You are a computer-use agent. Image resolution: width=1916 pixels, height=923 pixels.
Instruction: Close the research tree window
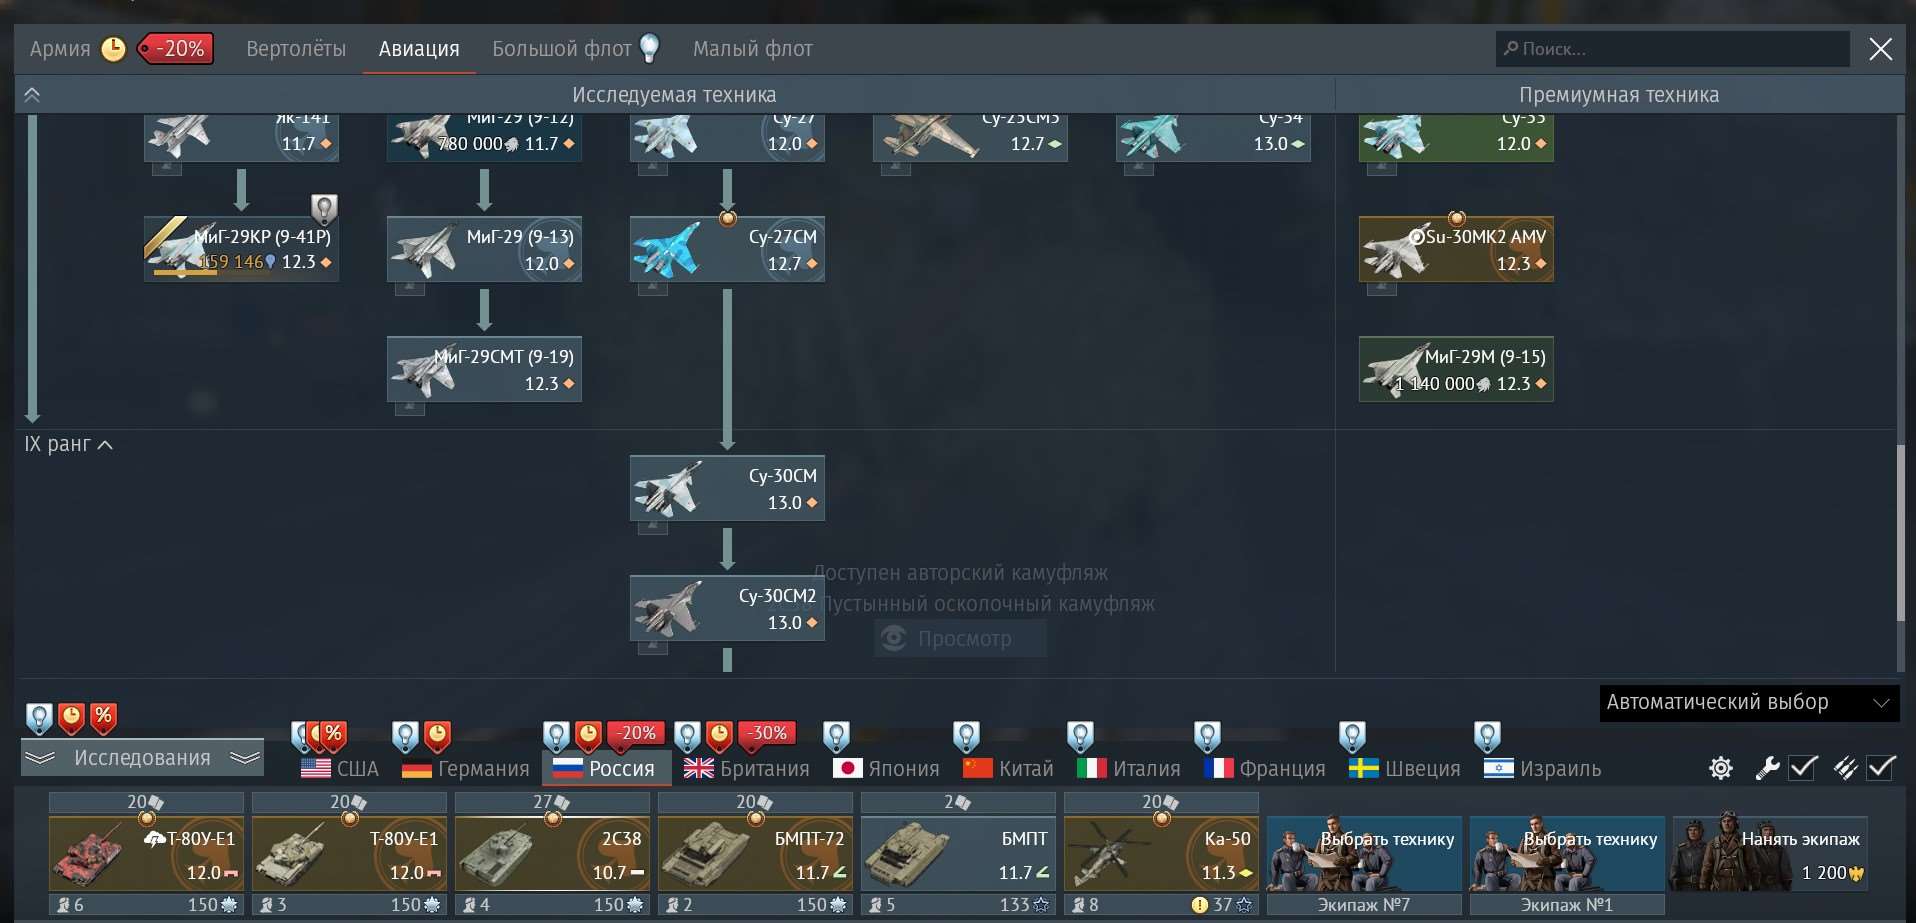[x=1880, y=49]
